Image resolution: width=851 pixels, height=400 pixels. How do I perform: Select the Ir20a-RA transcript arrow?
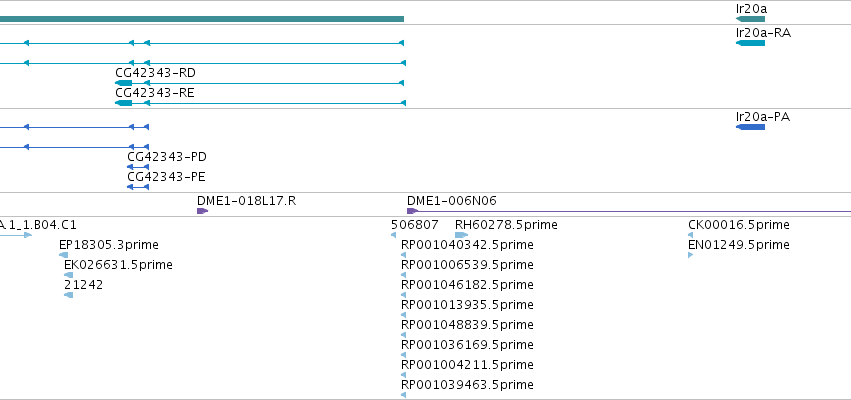(750, 43)
